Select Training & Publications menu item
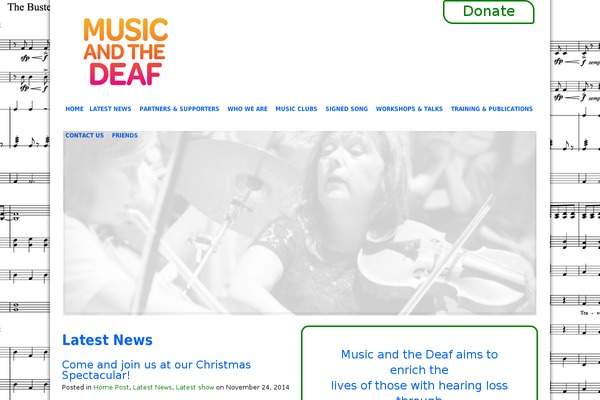The image size is (600, 400). click(491, 109)
